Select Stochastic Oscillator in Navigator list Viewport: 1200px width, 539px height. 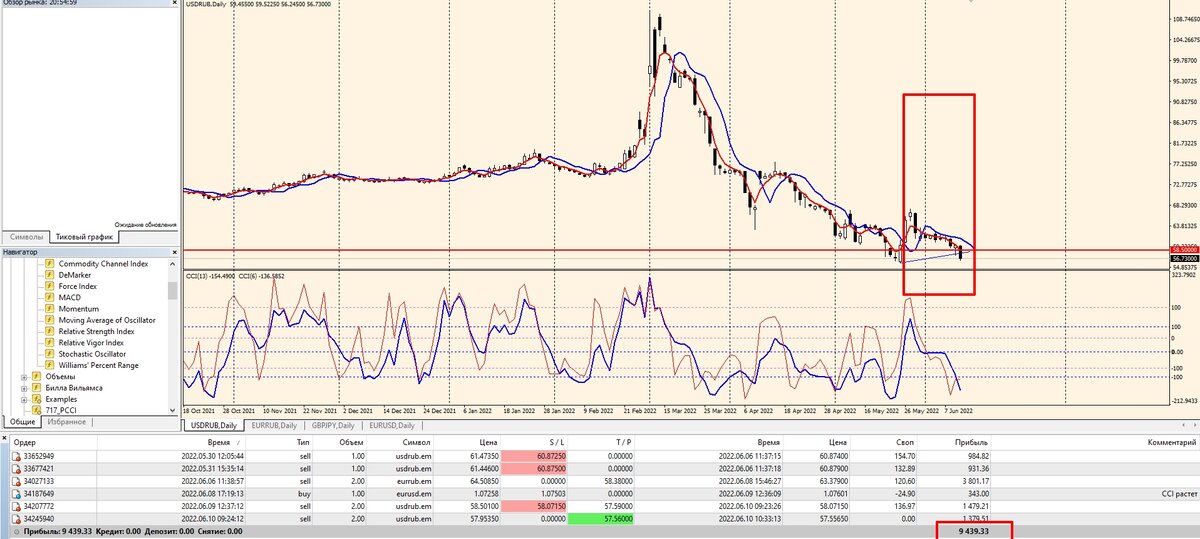[x=92, y=354]
